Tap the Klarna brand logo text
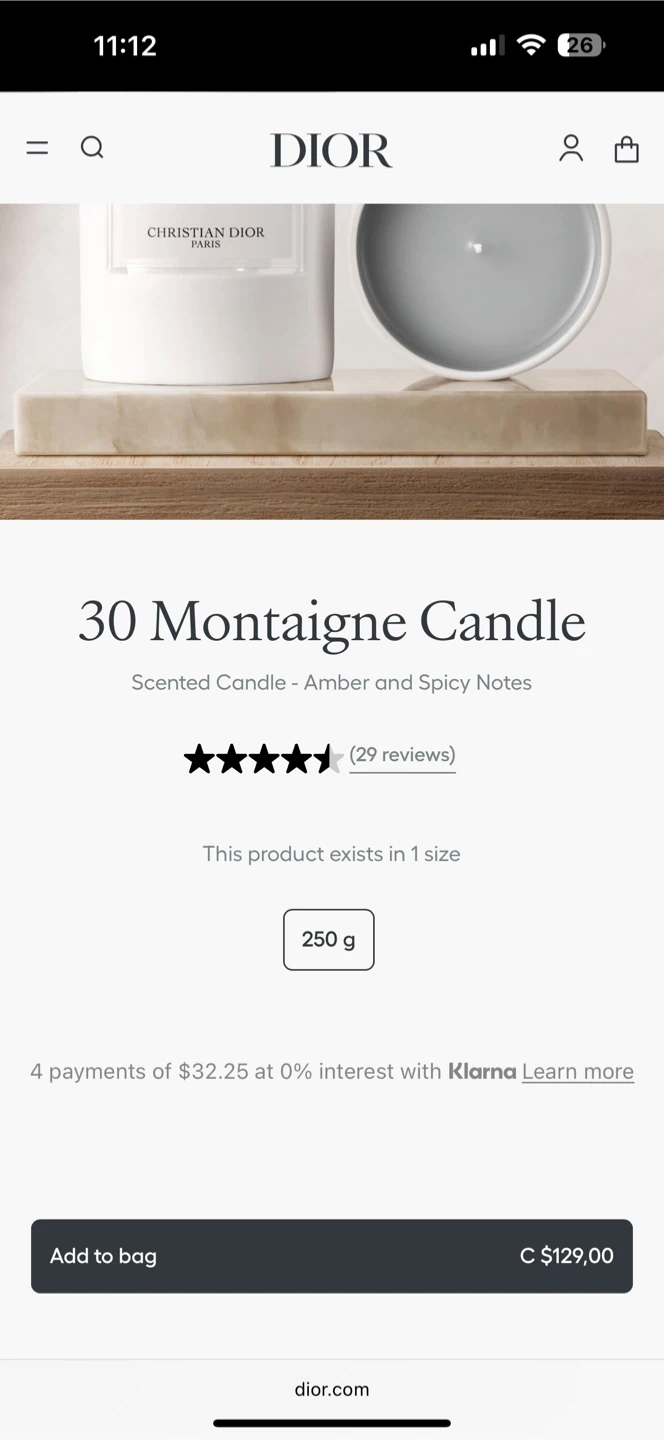 coord(482,1071)
